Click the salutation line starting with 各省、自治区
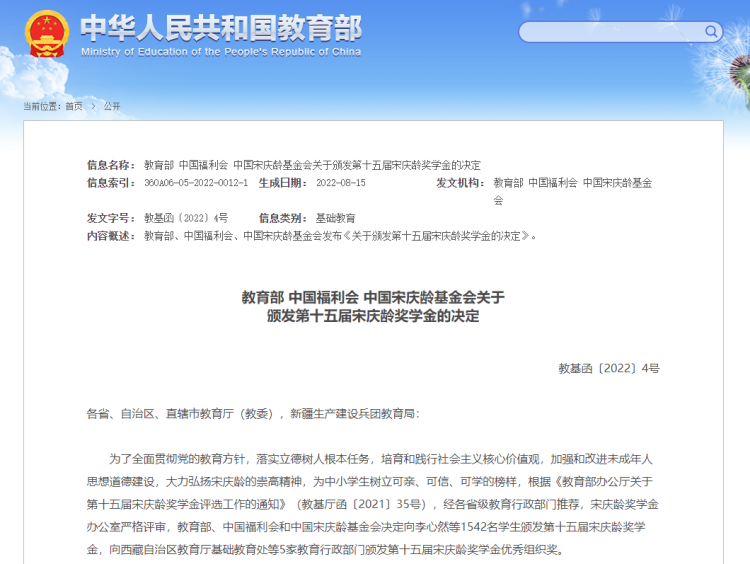750x564 pixels. 253,412
